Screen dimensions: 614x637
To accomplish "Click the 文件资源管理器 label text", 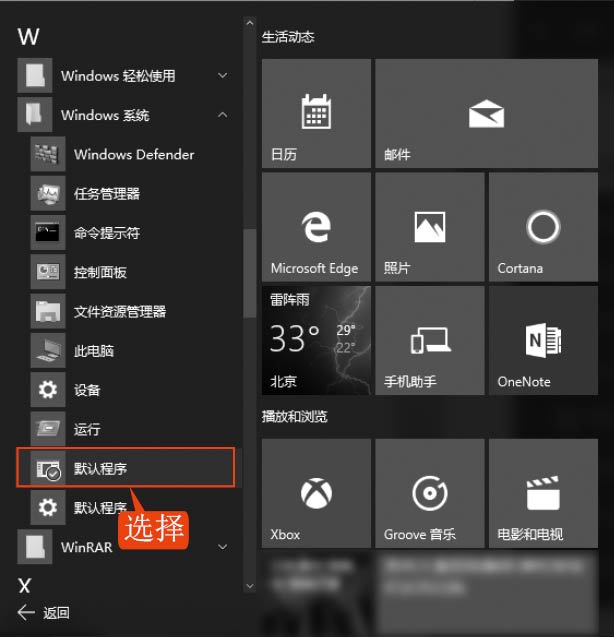I will pos(120,312).
